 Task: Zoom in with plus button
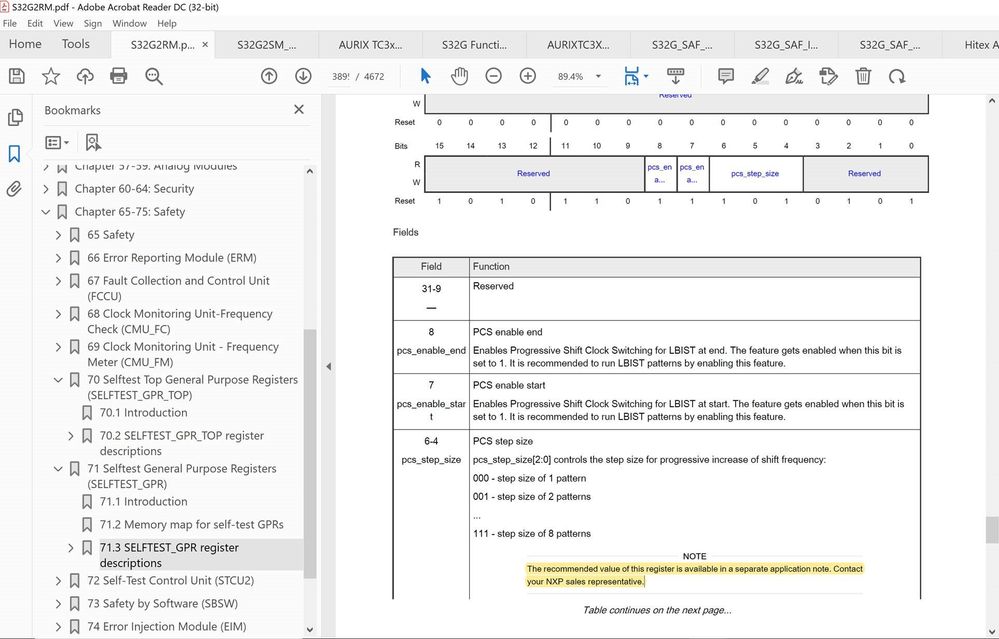point(528,76)
